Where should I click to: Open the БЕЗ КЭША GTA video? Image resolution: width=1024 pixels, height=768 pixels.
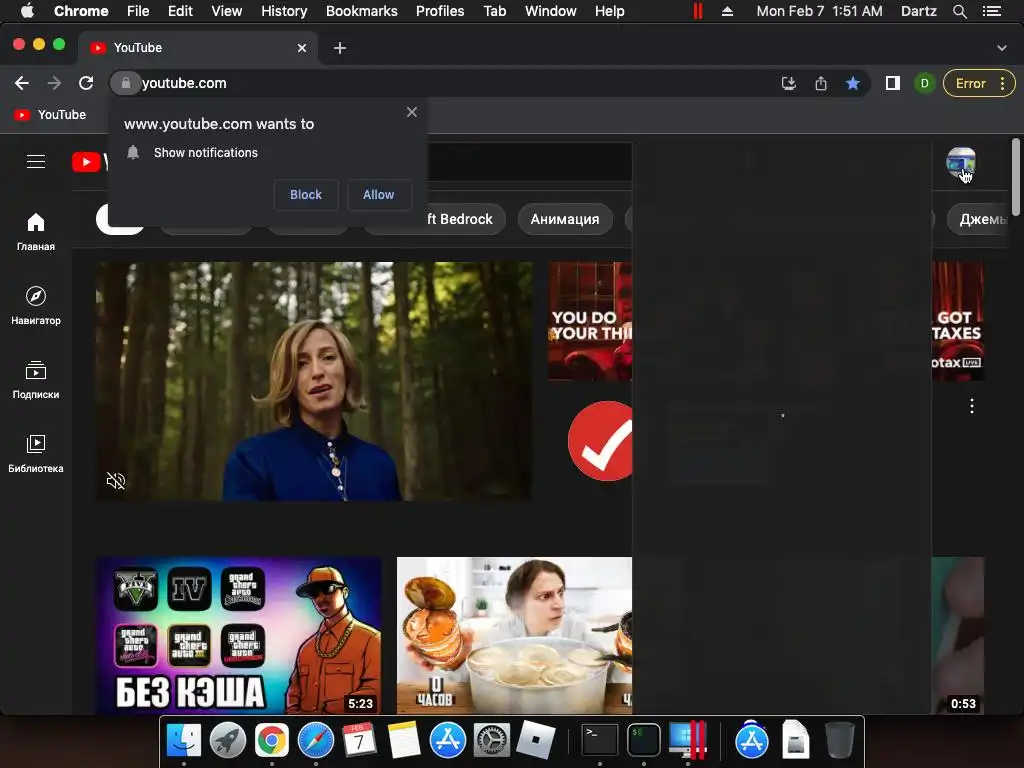pos(239,635)
